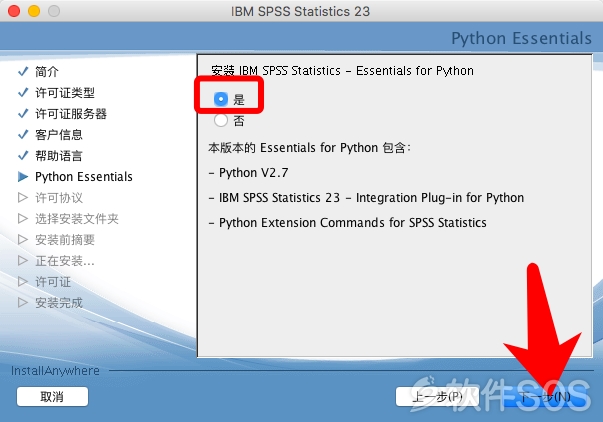Click the 许可证 pending step
603x422 pixels.
53,282
